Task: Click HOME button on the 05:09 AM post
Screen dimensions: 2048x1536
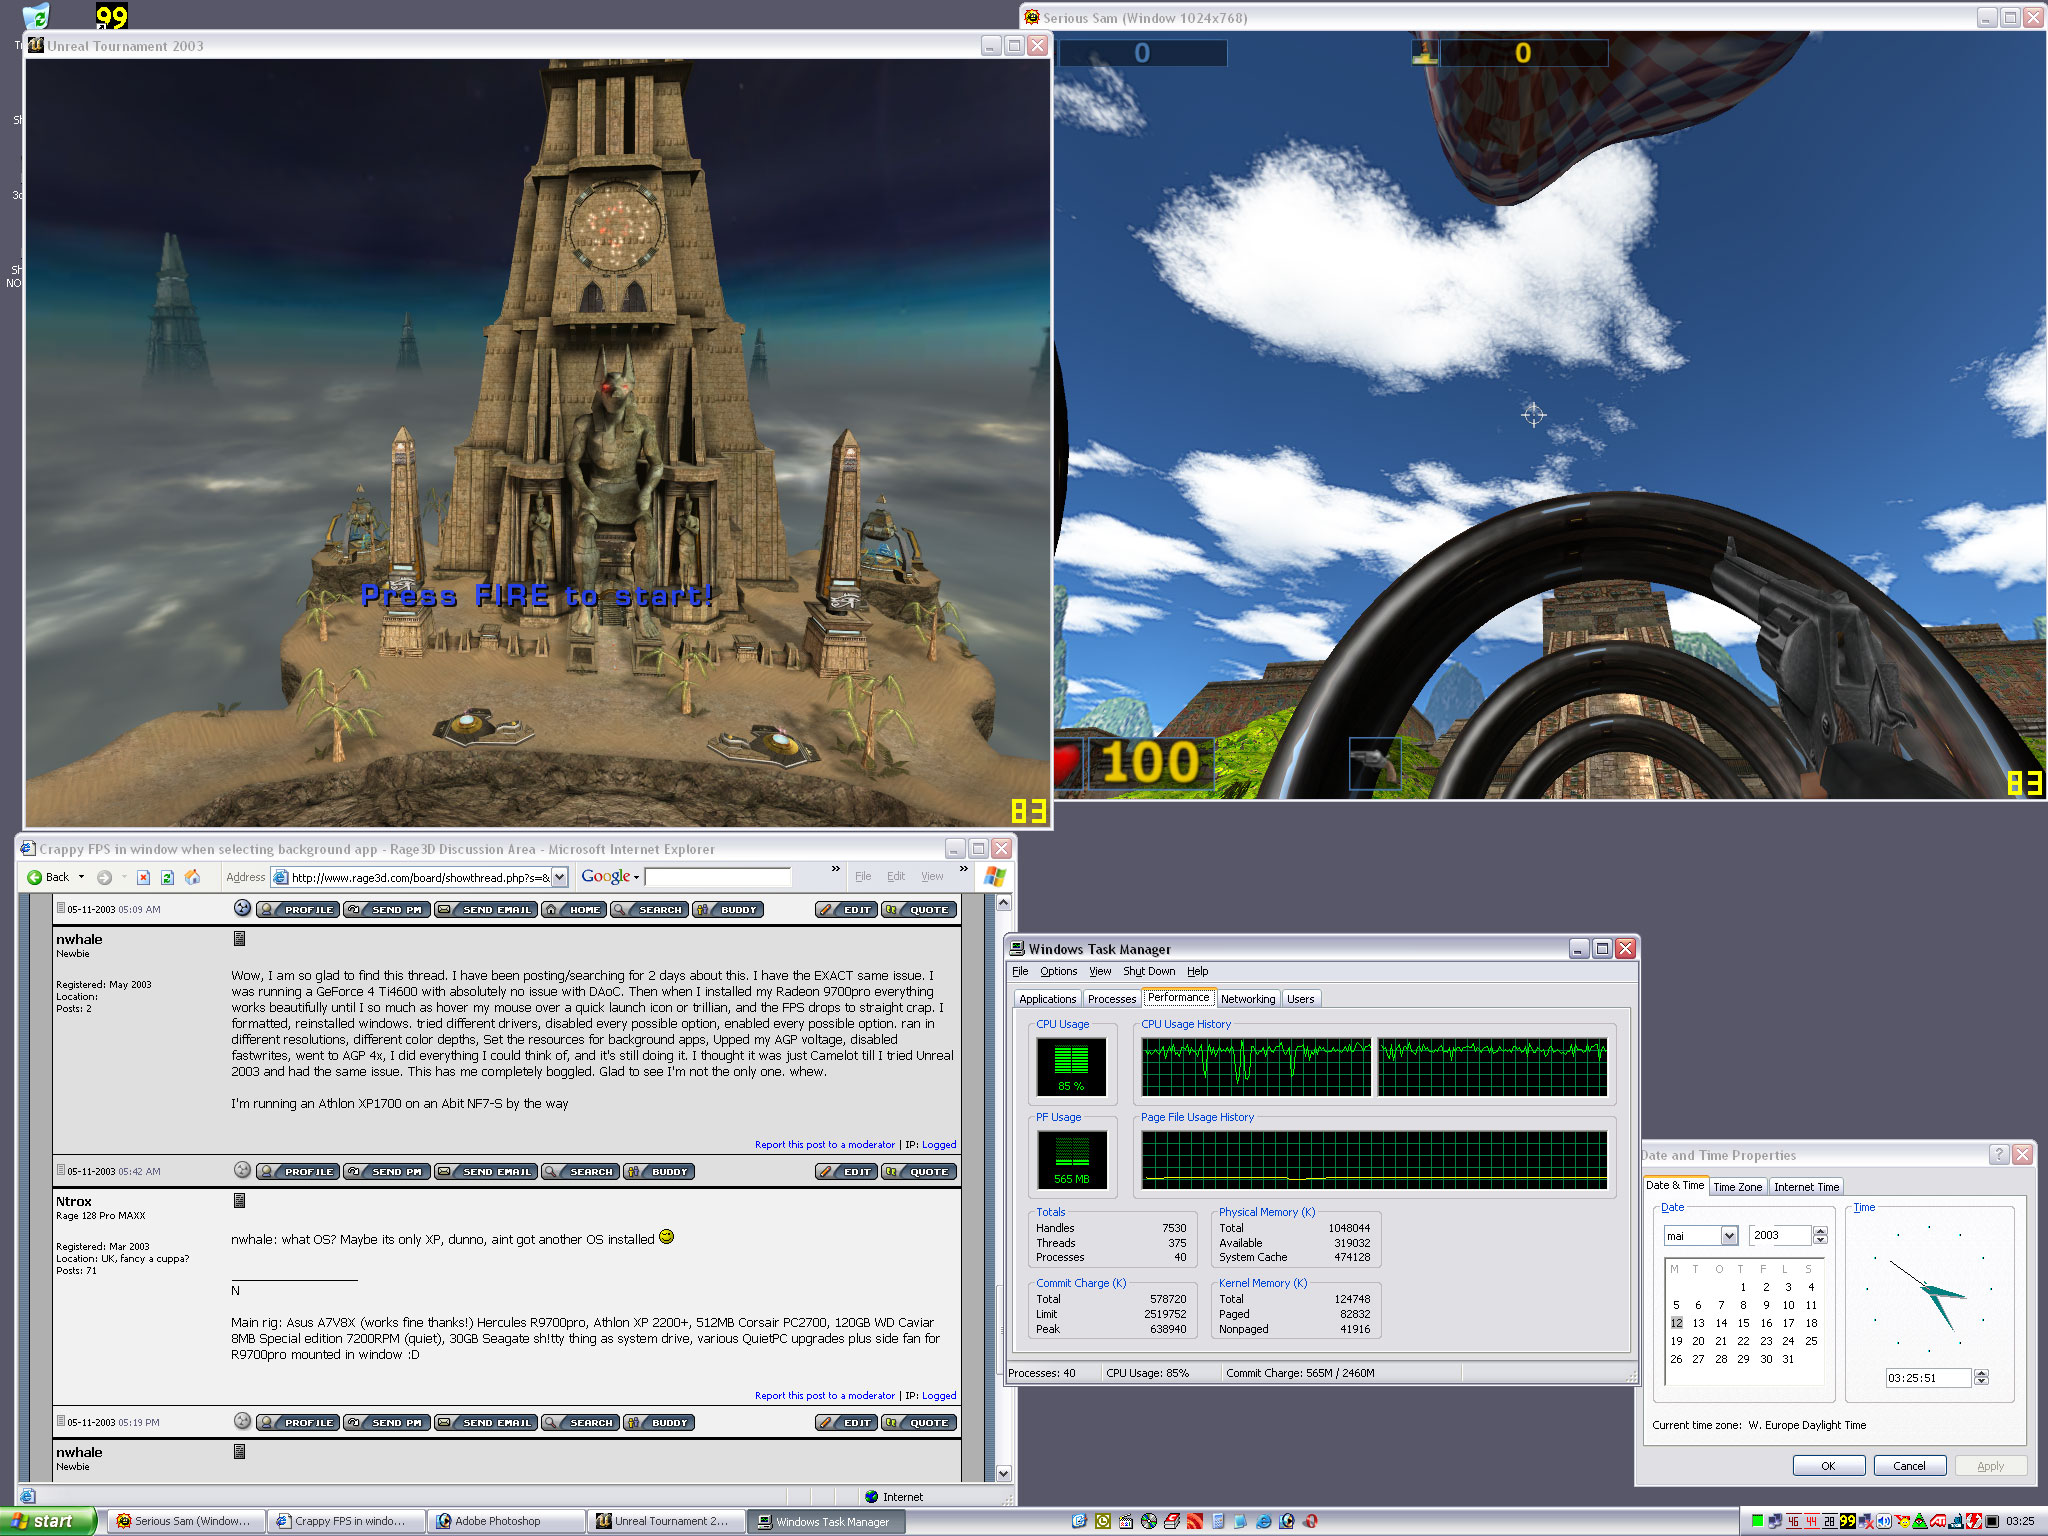Action: tap(574, 909)
